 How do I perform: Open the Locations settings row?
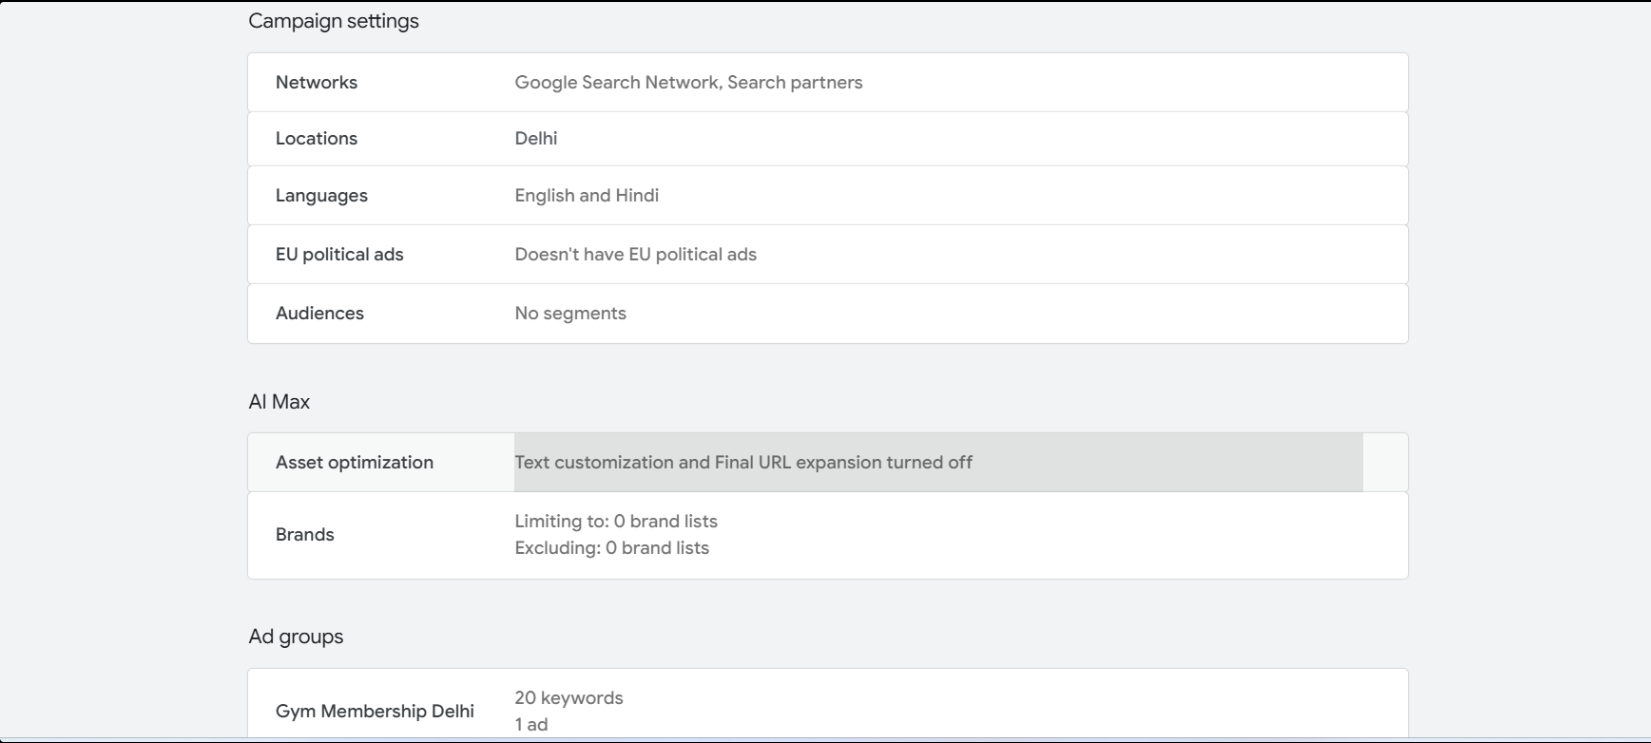click(828, 139)
